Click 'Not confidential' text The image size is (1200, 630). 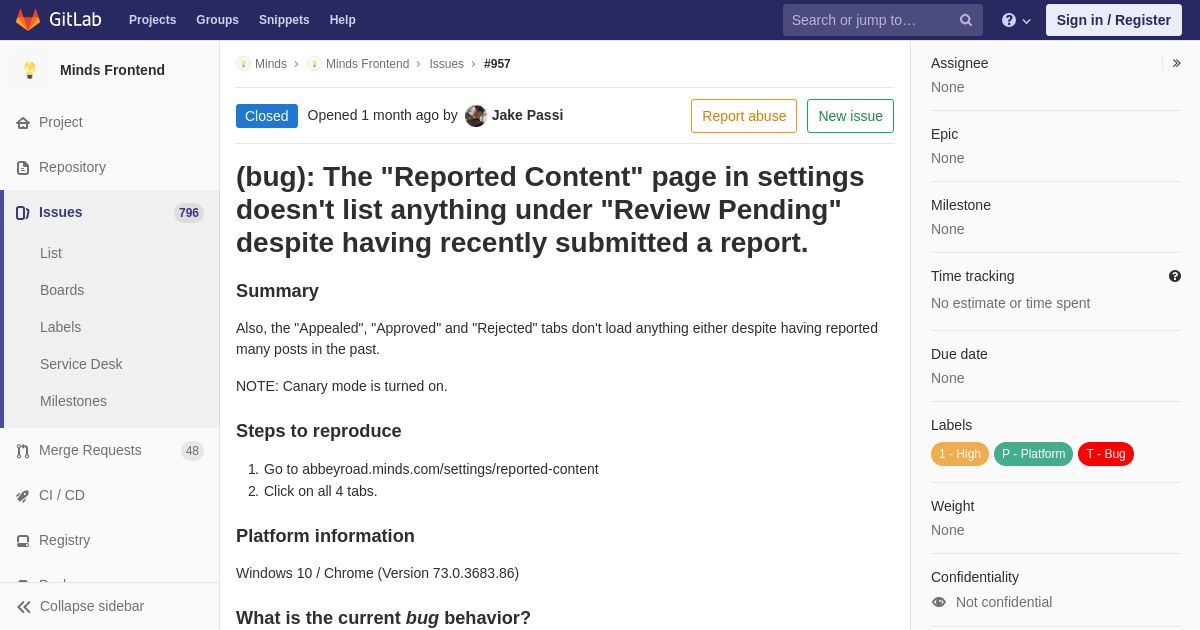(1004, 602)
